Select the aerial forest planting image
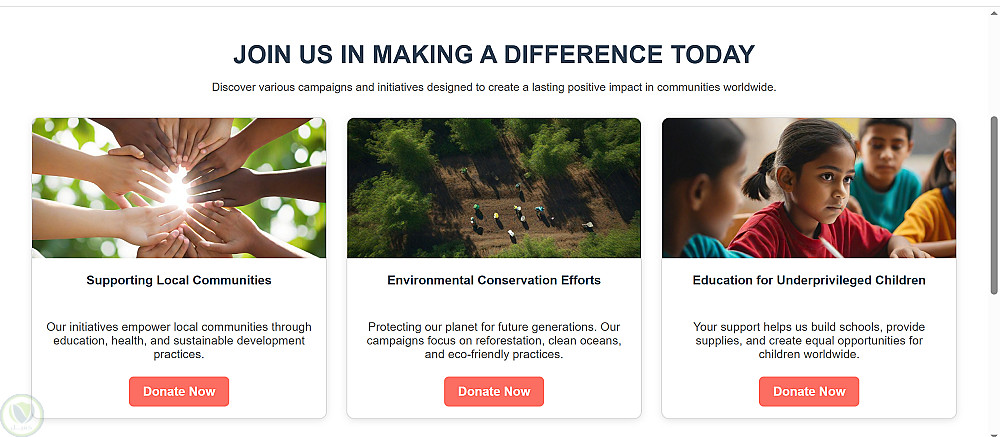This screenshot has height=437, width=1000. click(494, 187)
